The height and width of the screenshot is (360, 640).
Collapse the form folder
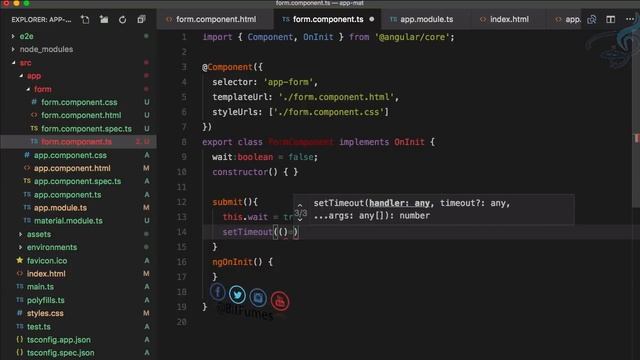28,89
